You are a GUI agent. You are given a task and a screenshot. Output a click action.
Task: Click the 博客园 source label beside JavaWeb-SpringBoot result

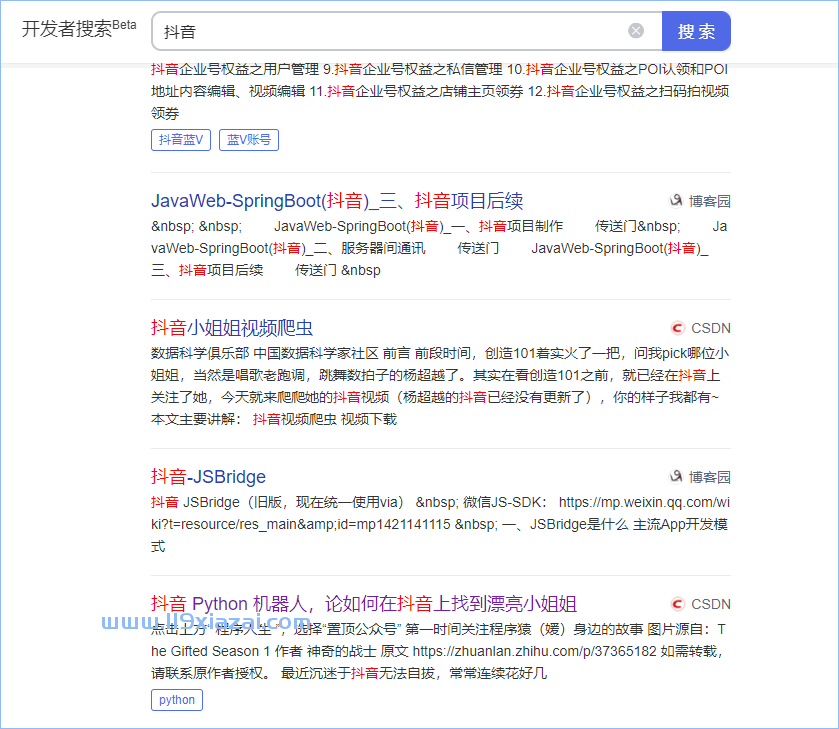(710, 201)
